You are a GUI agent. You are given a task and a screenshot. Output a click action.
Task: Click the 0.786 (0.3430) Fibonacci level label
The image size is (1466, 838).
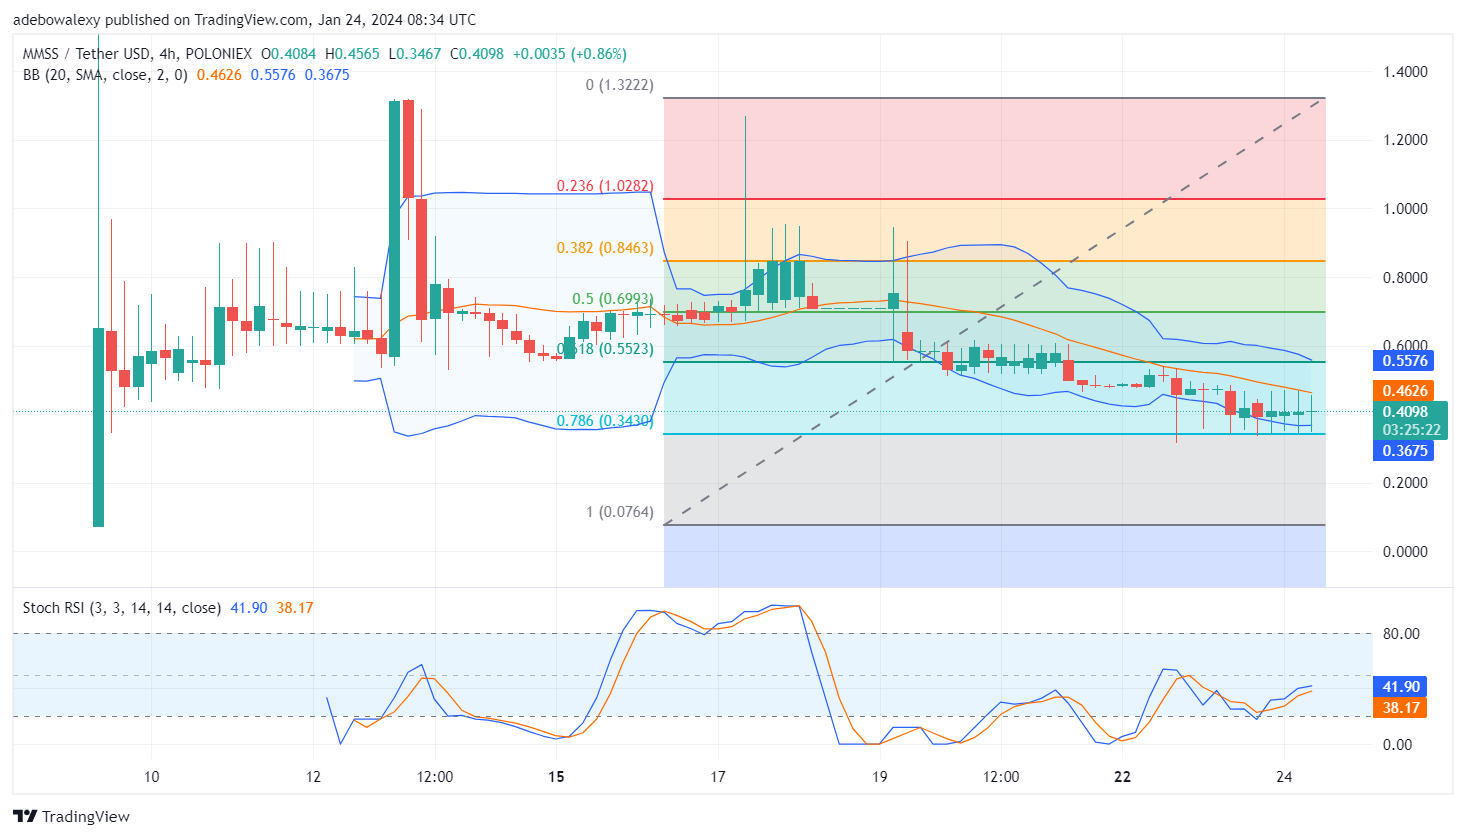[x=604, y=421]
